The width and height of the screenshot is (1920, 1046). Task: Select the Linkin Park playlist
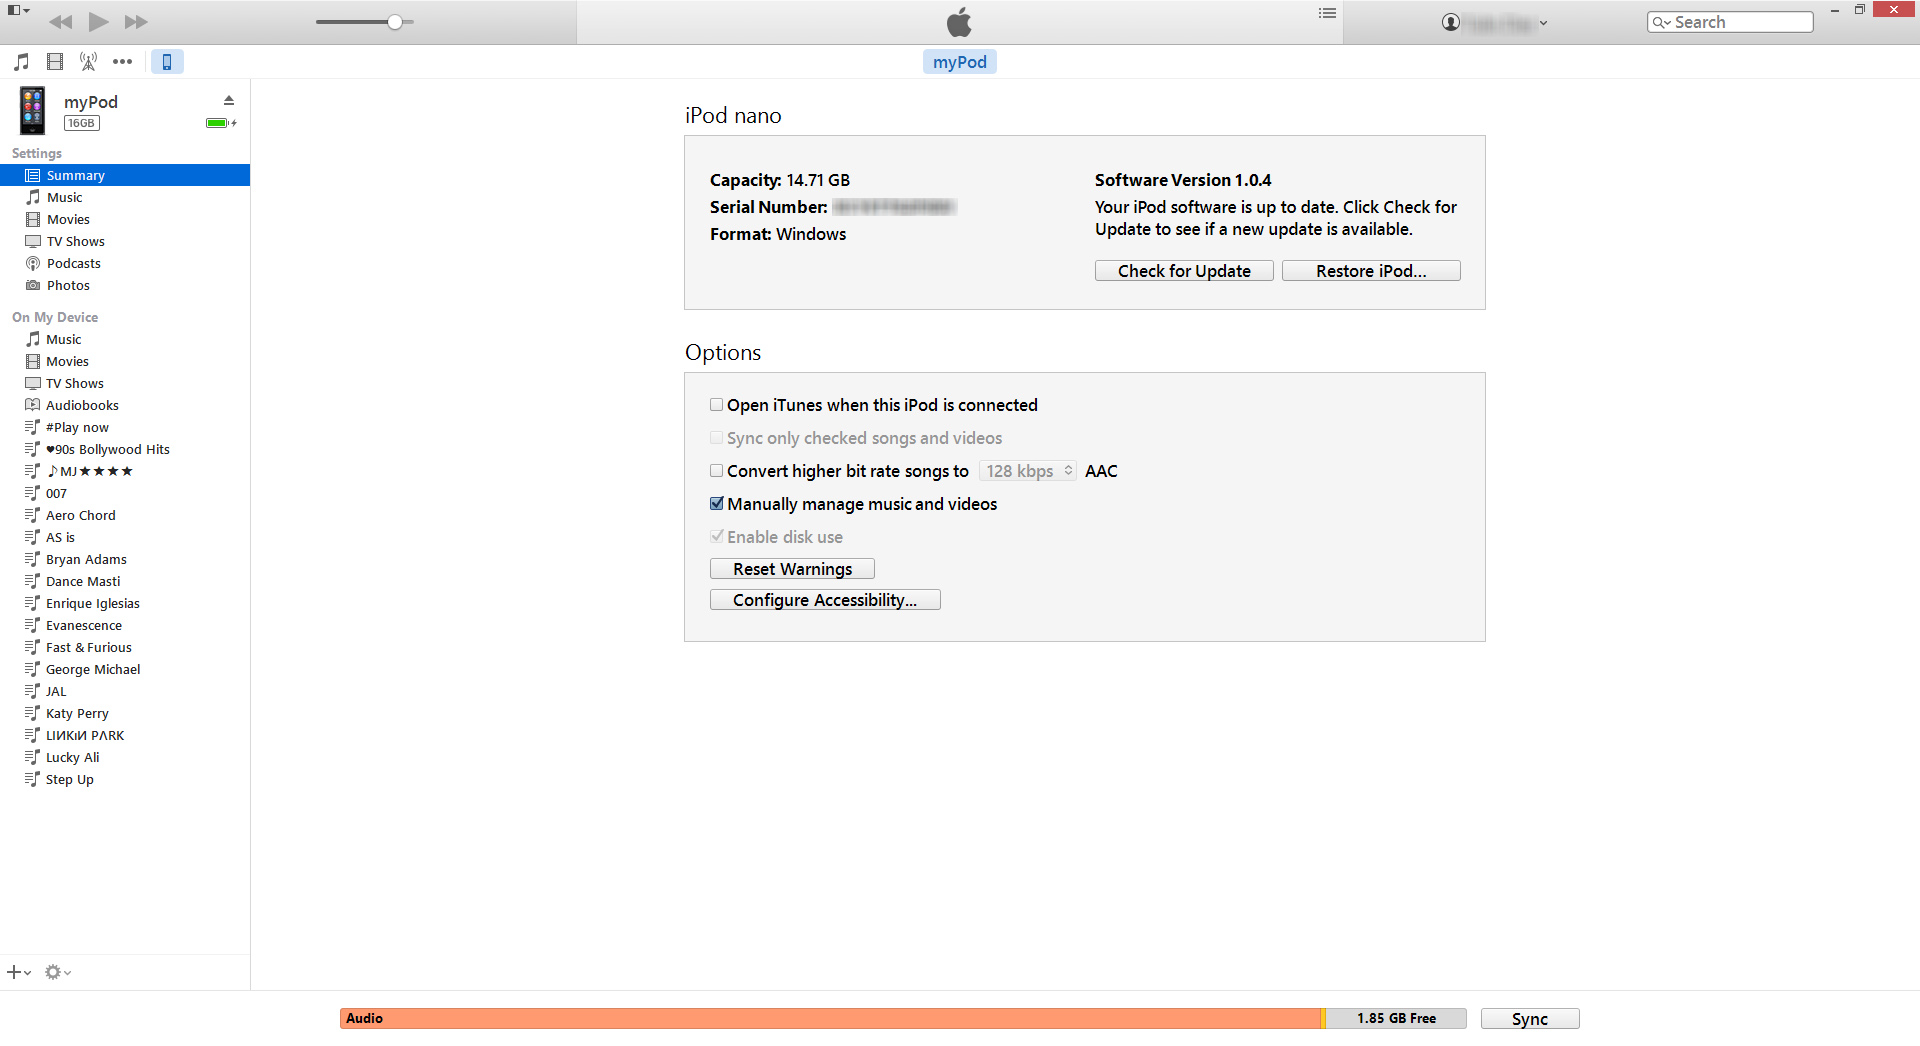(125, 735)
